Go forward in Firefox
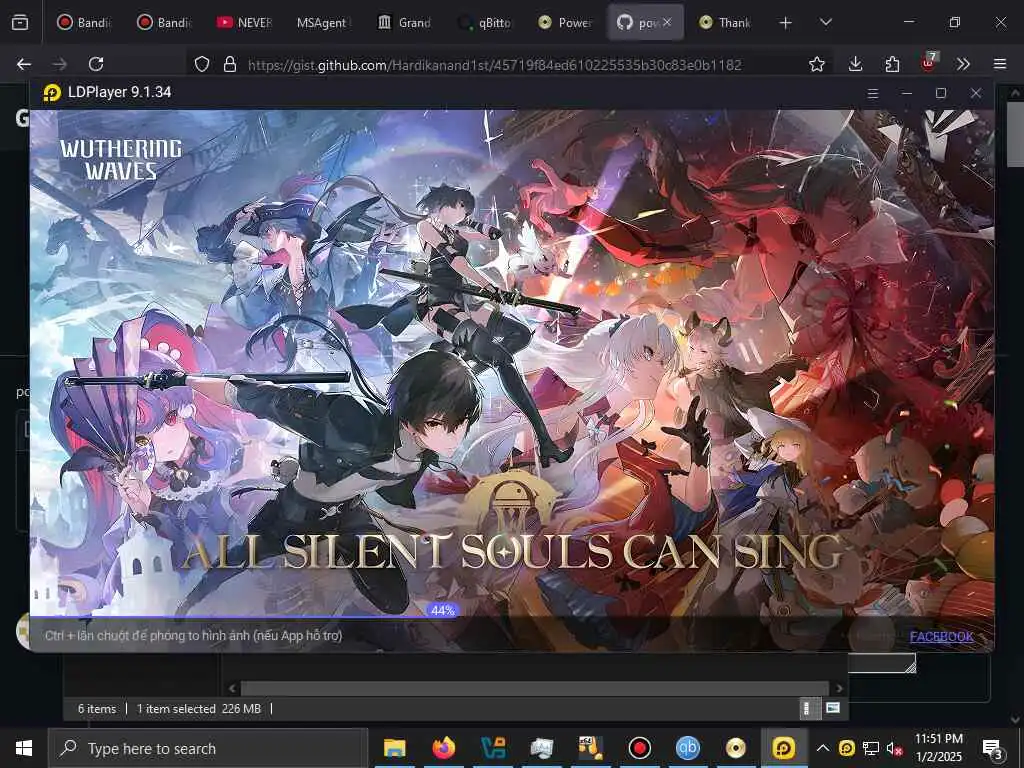 (59, 64)
